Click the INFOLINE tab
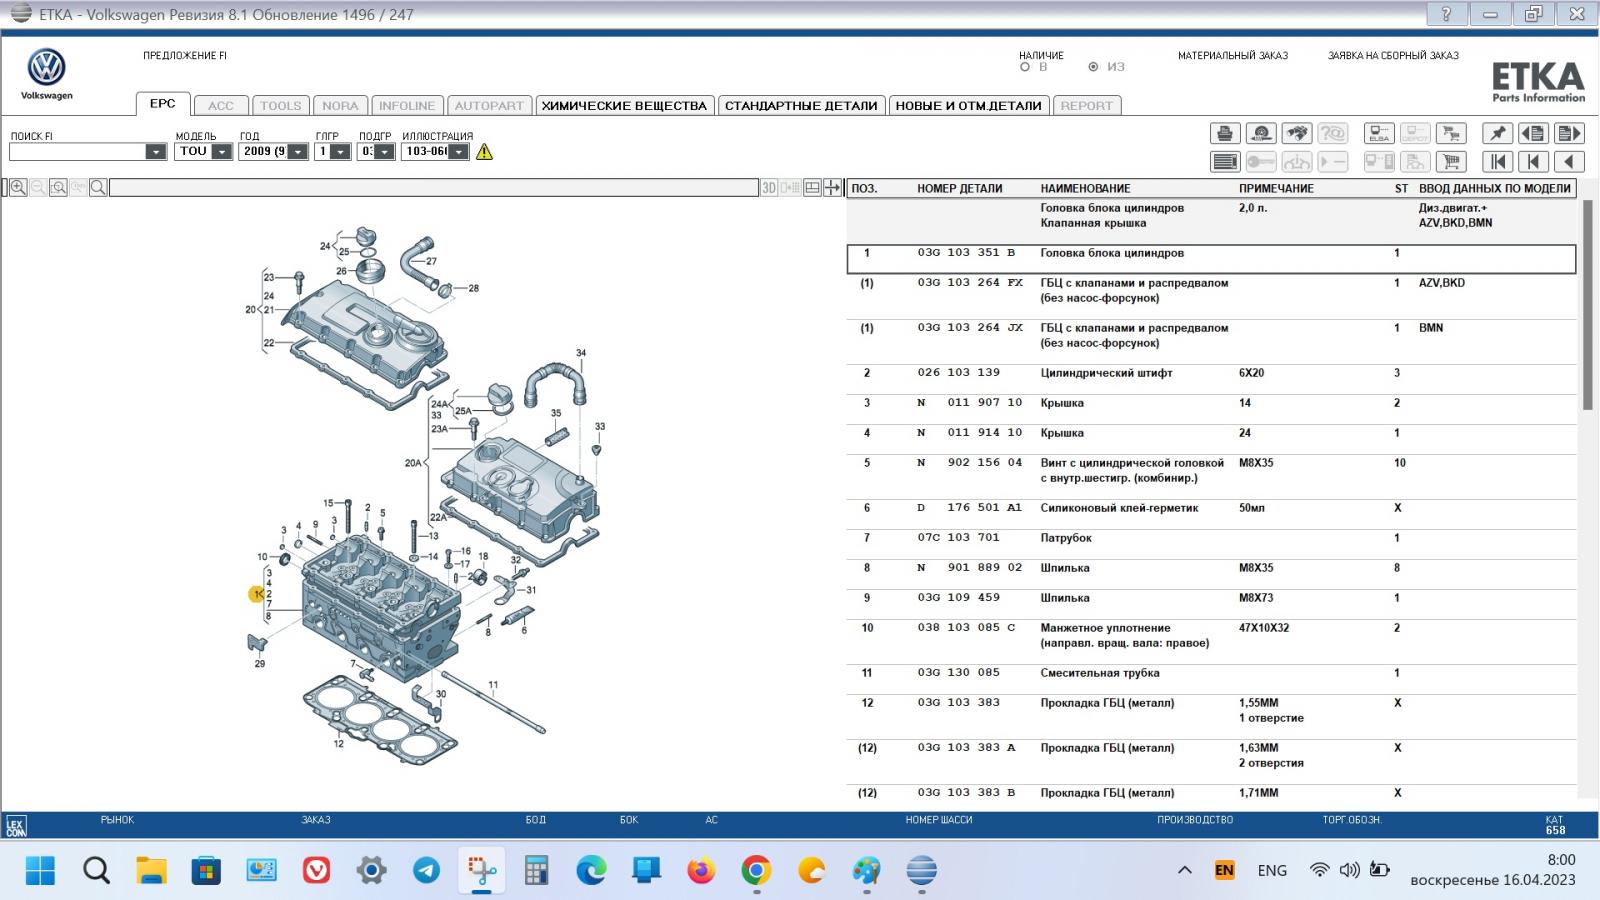 coord(407,105)
